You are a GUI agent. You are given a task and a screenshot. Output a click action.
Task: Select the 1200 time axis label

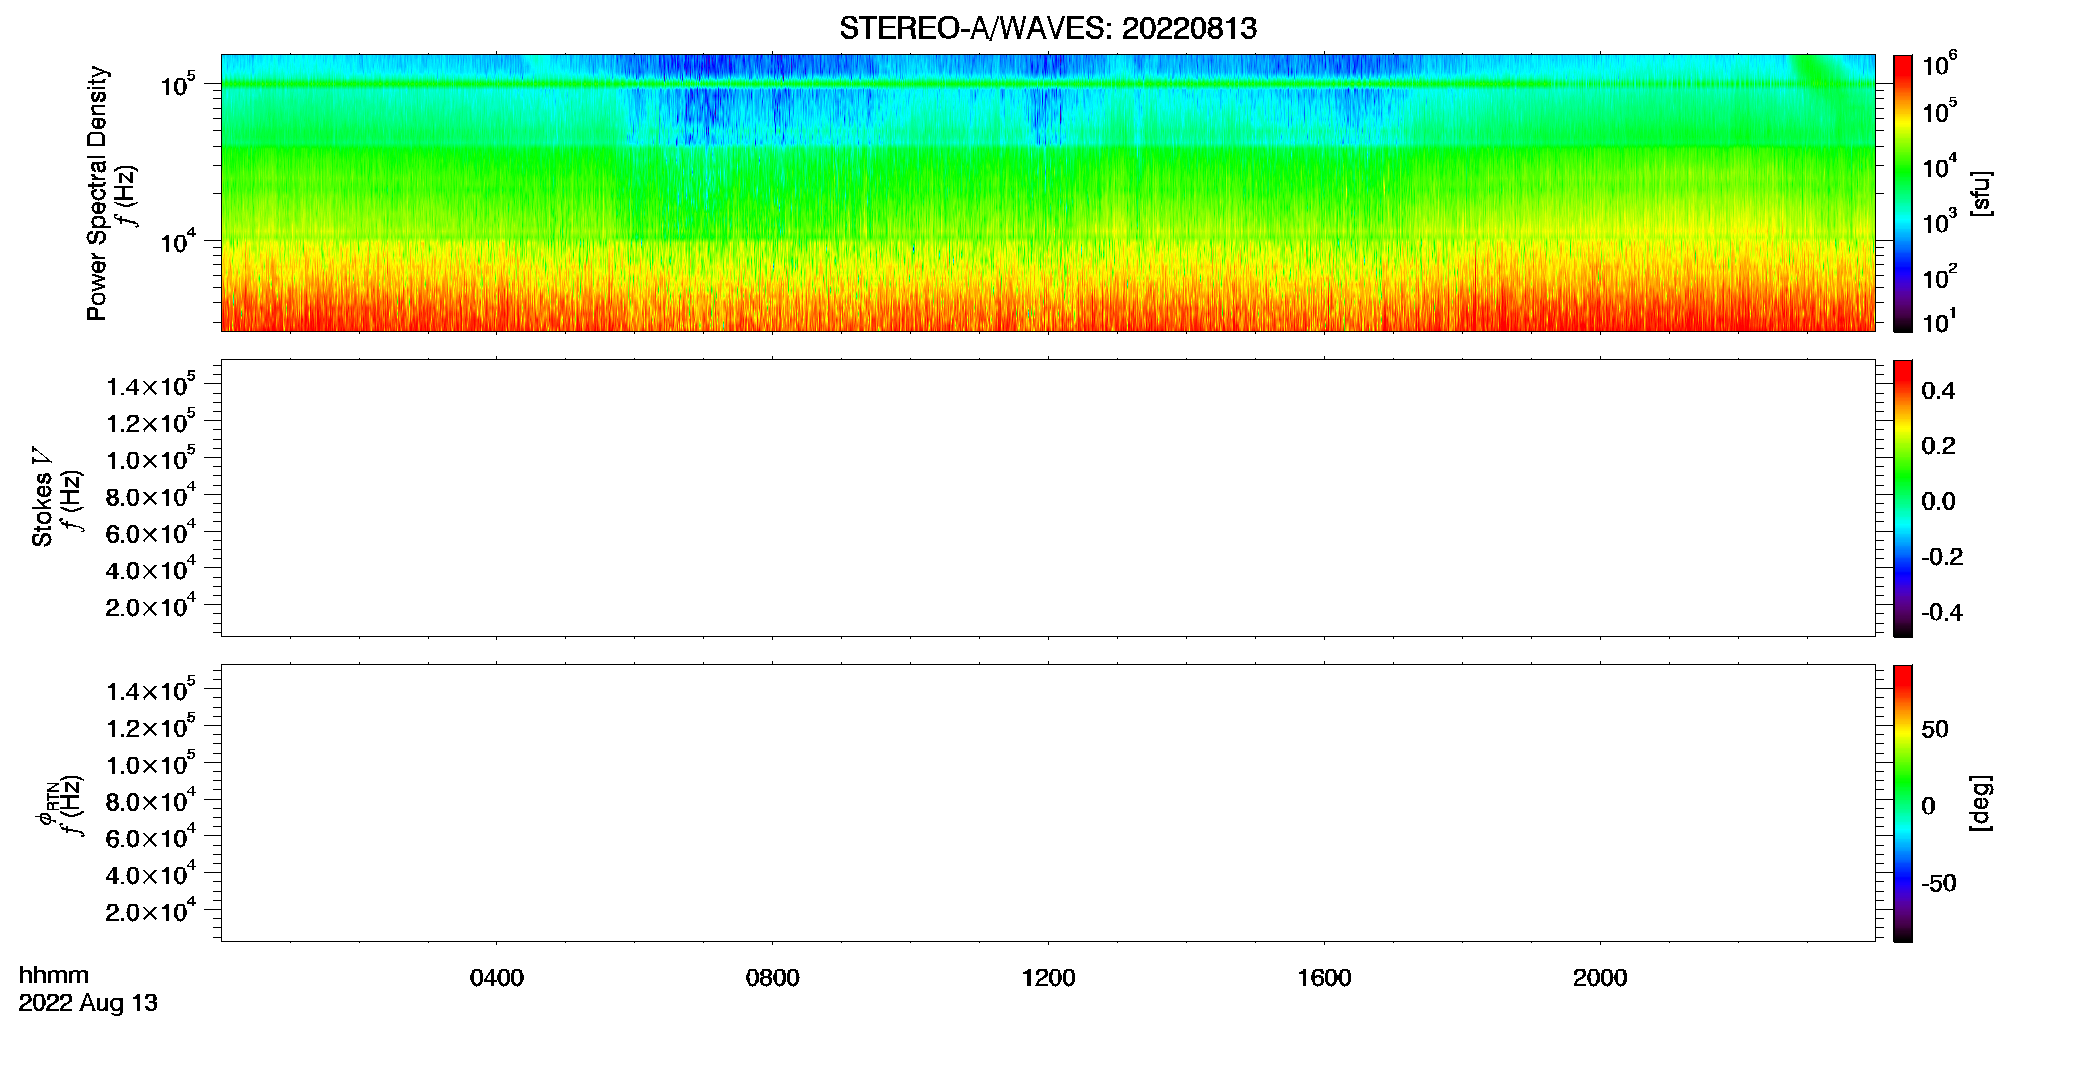pos(1048,978)
